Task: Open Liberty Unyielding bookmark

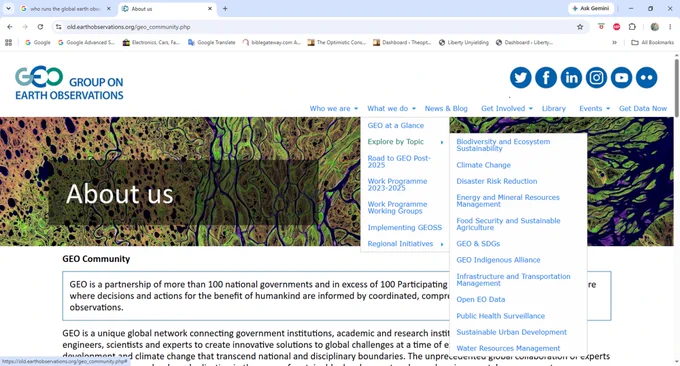Action: click(464, 42)
